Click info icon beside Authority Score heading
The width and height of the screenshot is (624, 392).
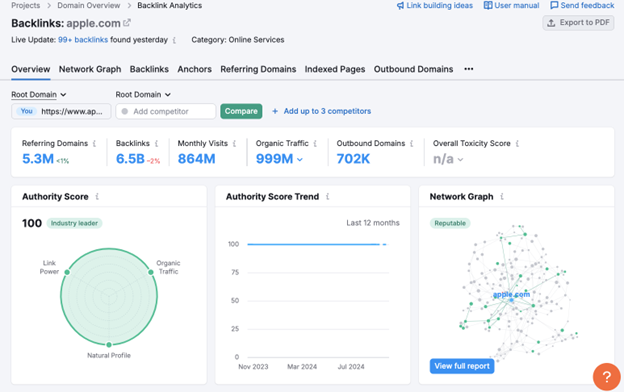(97, 197)
